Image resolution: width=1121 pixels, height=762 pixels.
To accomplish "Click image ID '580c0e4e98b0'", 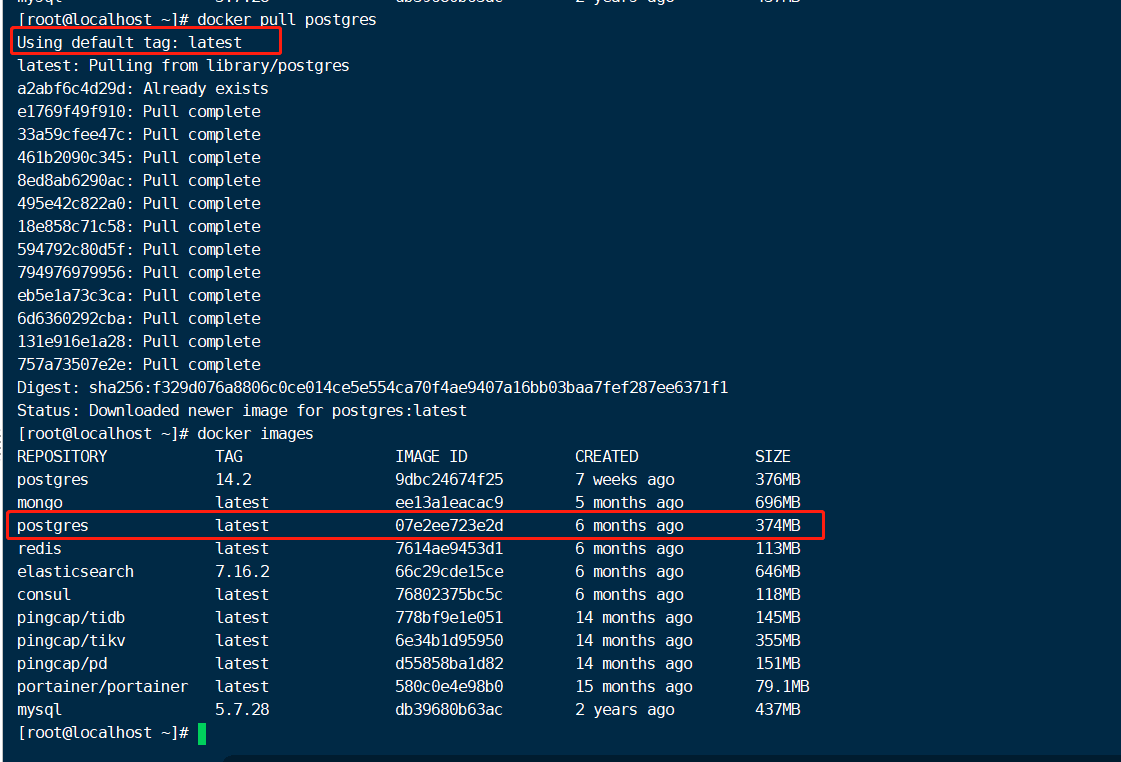I will 449,687.
